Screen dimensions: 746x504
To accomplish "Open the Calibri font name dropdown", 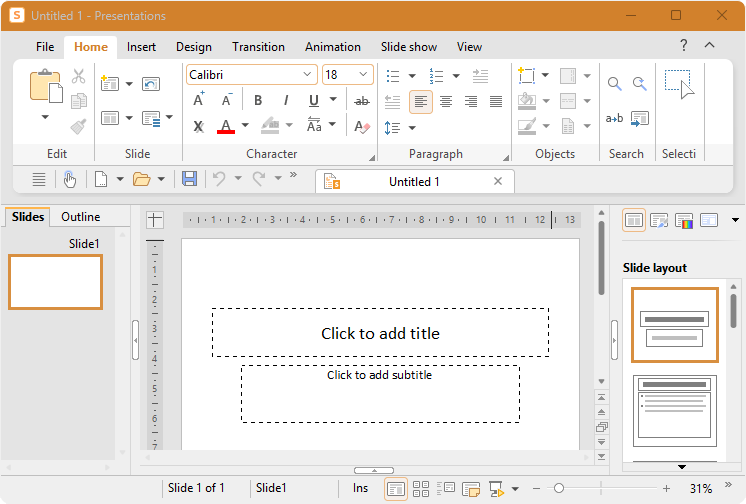I will (307, 74).
